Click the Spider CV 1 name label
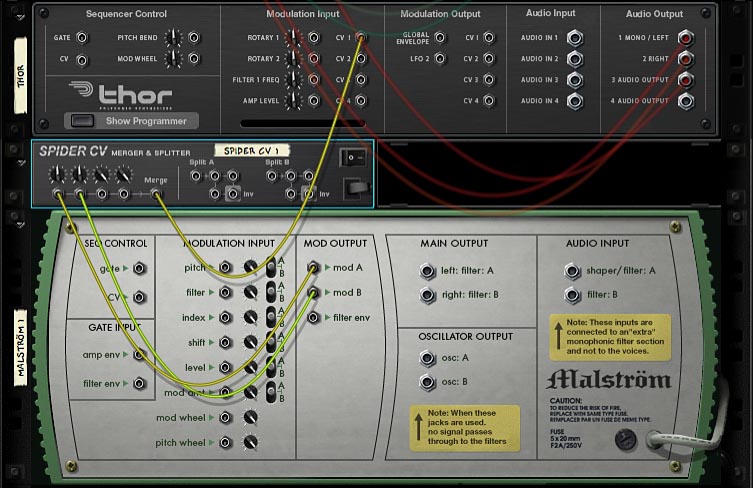 pyautogui.click(x=252, y=150)
